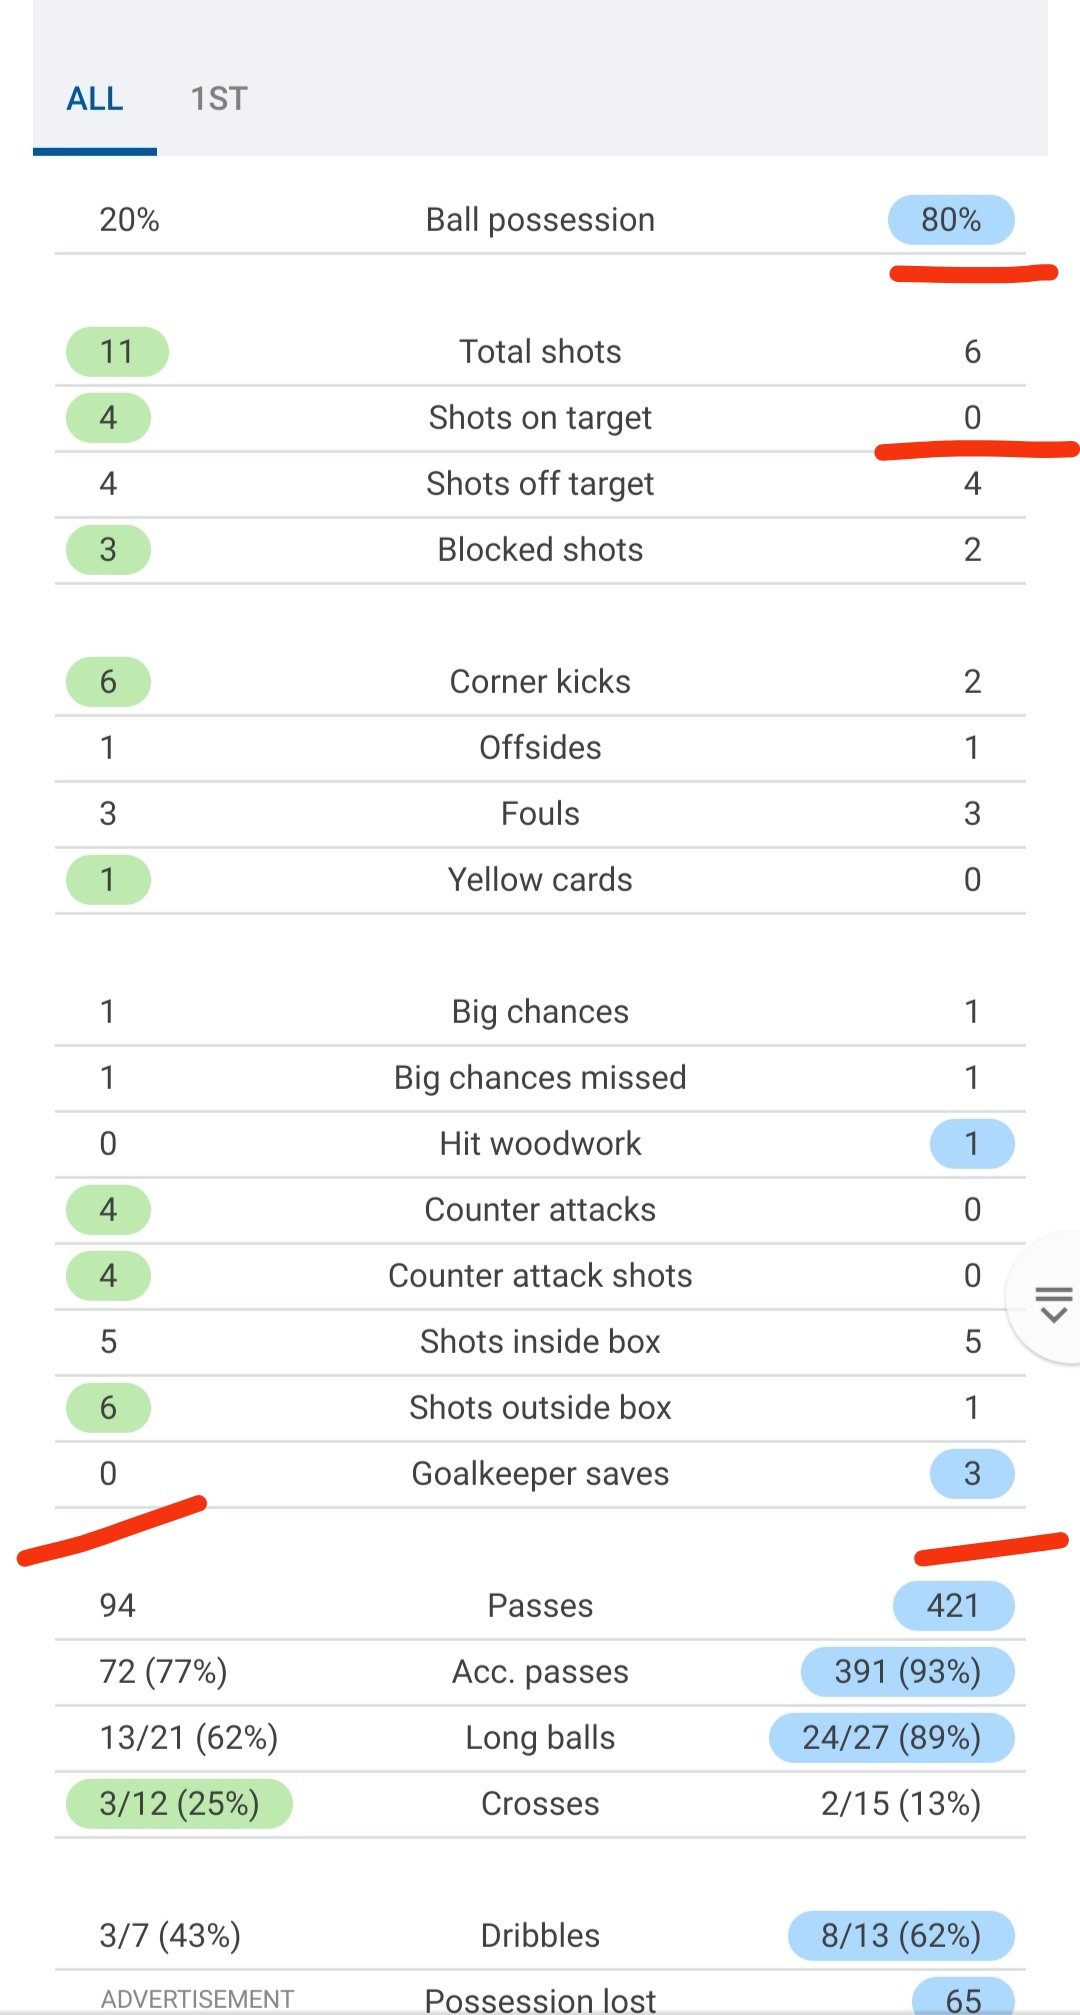Select the ALL stats tab

pyautogui.click(x=95, y=99)
